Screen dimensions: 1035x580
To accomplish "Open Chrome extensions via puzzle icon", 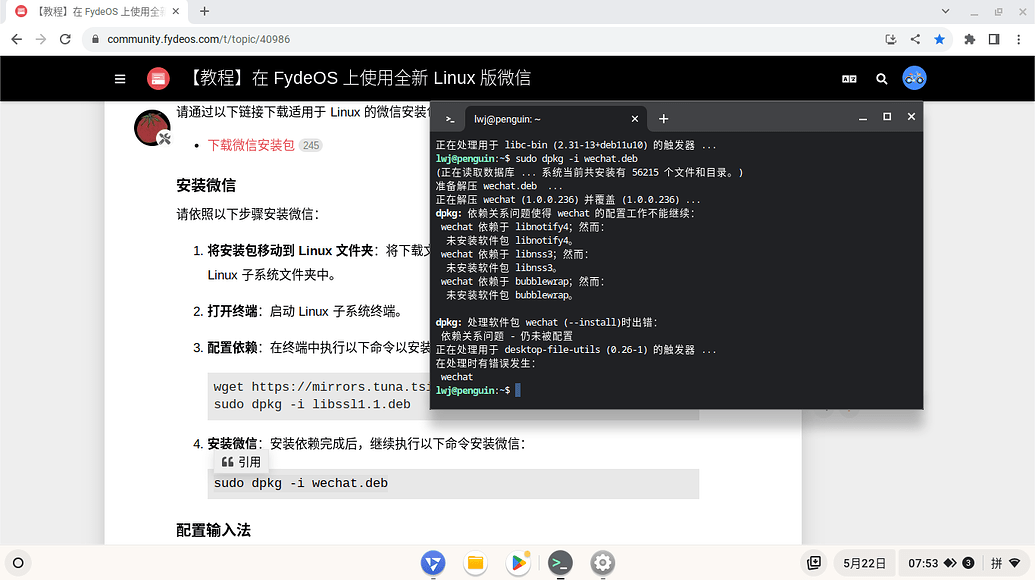I will pos(969,38).
